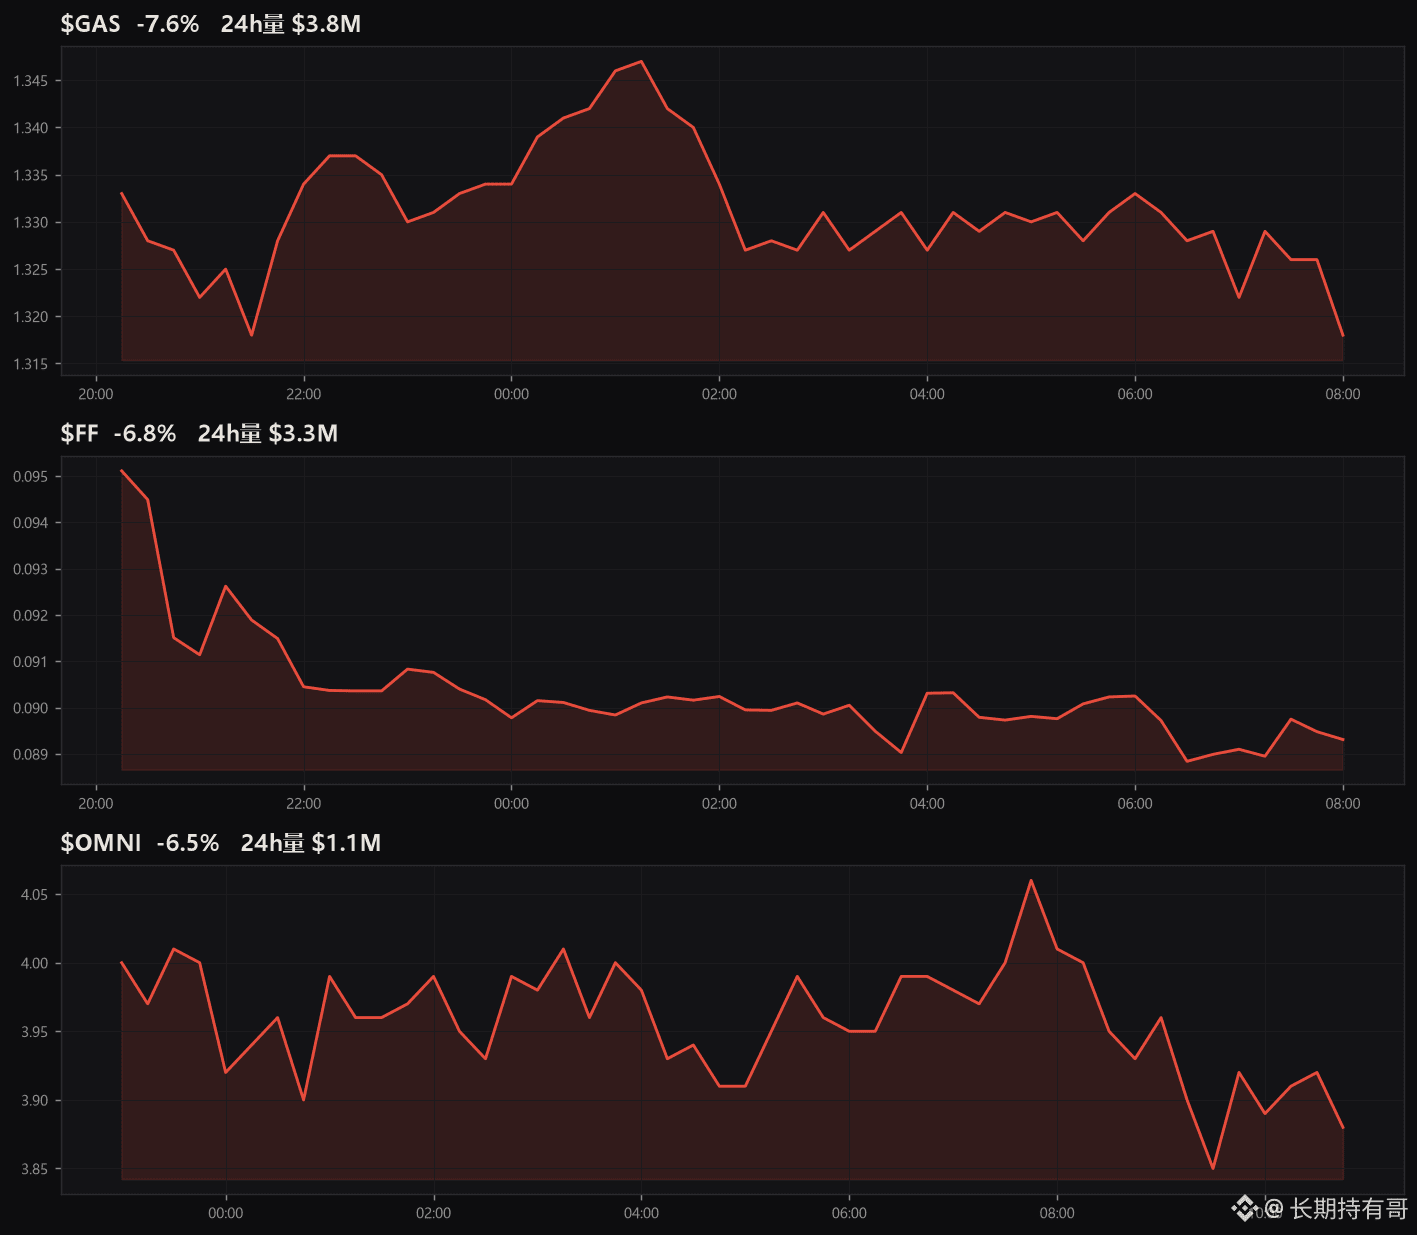Click the 1.320 price axis label
The height and width of the screenshot is (1235, 1417).
(x=31, y=317)
